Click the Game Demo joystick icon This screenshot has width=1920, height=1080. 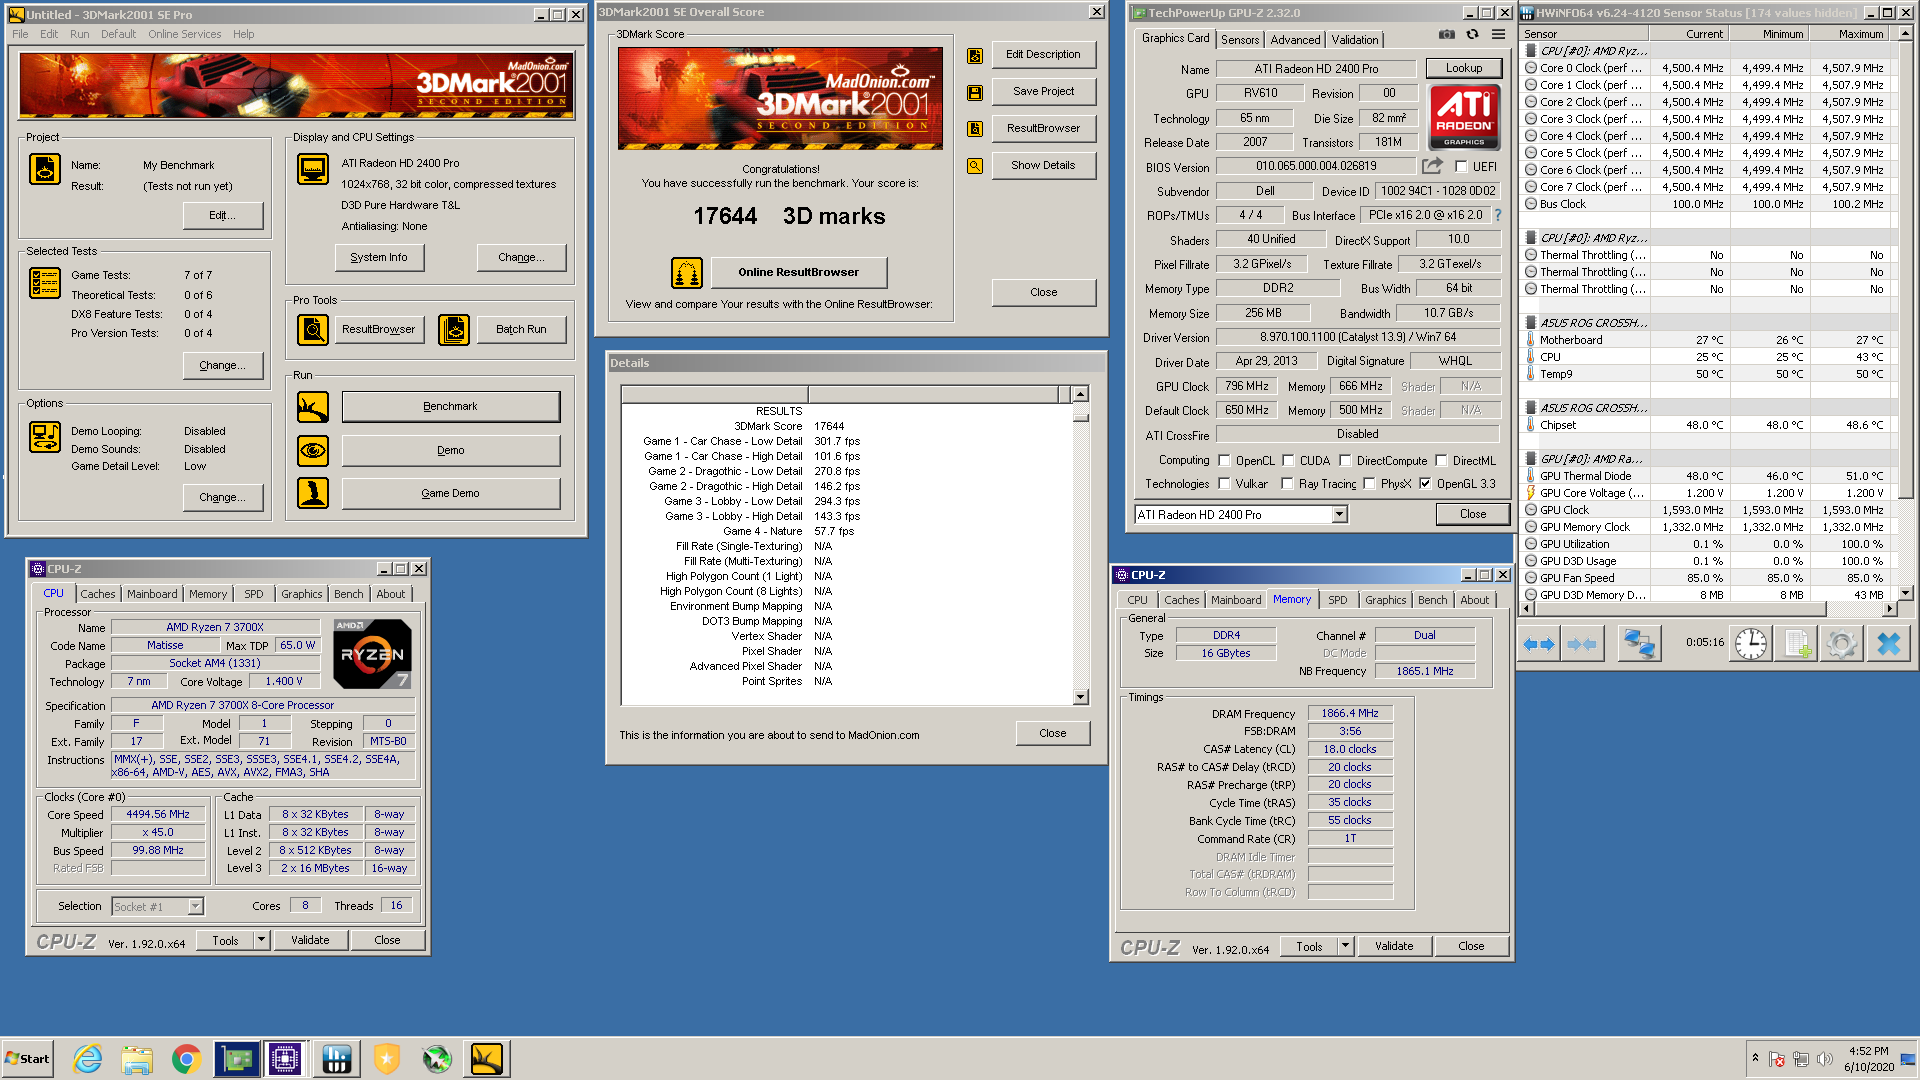click(313, 493)
